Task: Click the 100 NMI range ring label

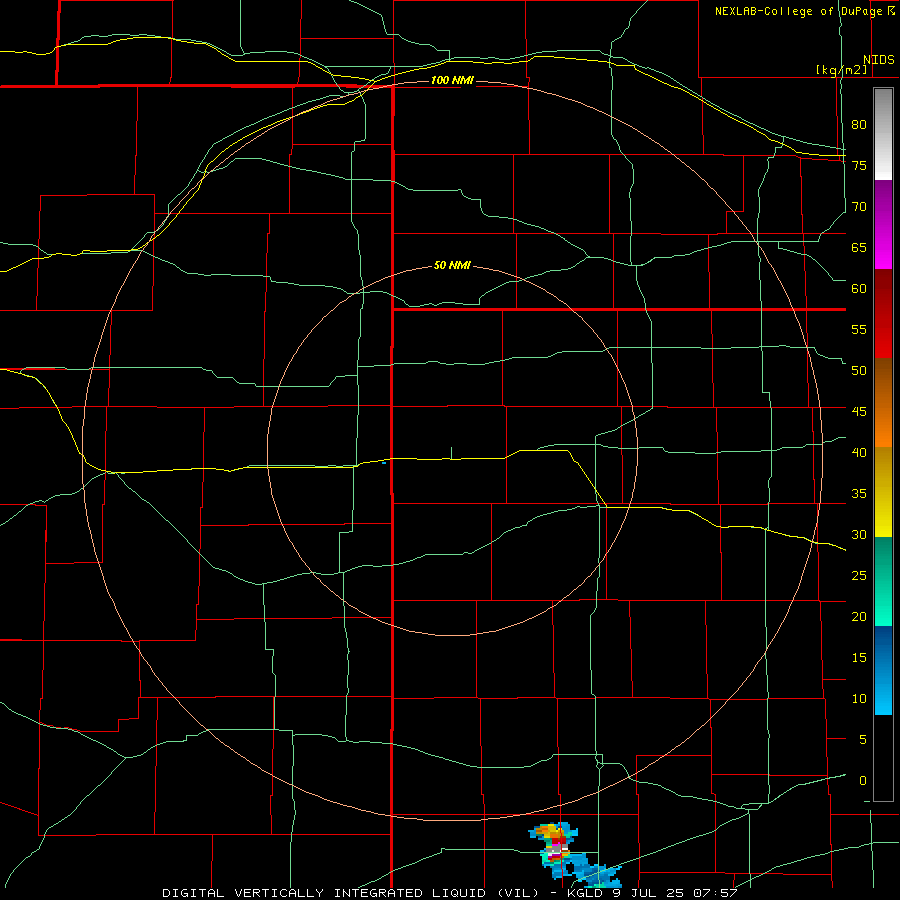Action: 452,80
